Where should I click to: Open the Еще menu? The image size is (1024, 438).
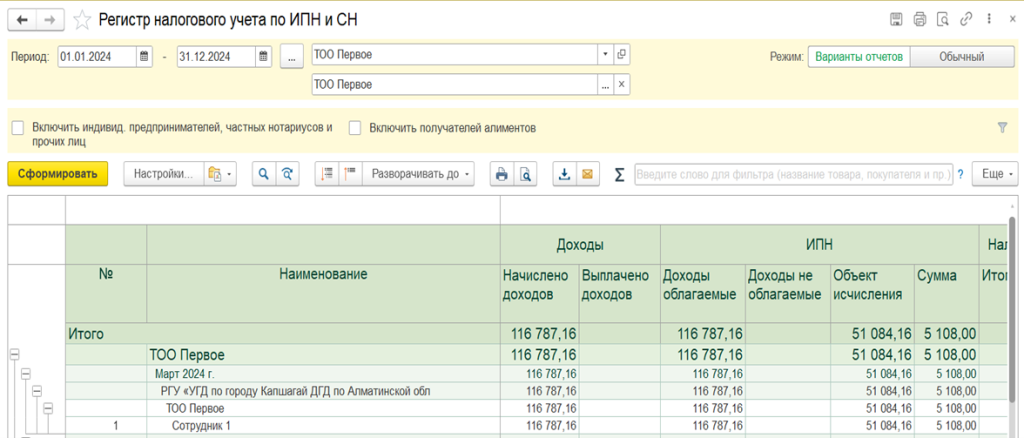coord(995,174)
